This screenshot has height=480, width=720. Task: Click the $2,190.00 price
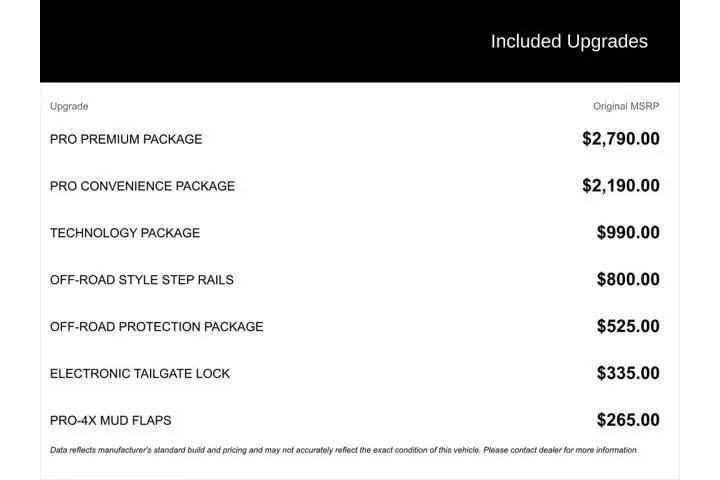click(x=620, y=186)
